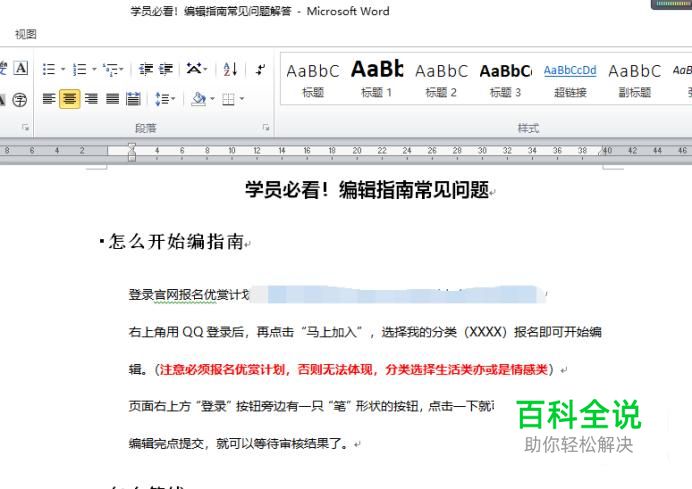Click the Multilevel list icon

pos(109,69)
